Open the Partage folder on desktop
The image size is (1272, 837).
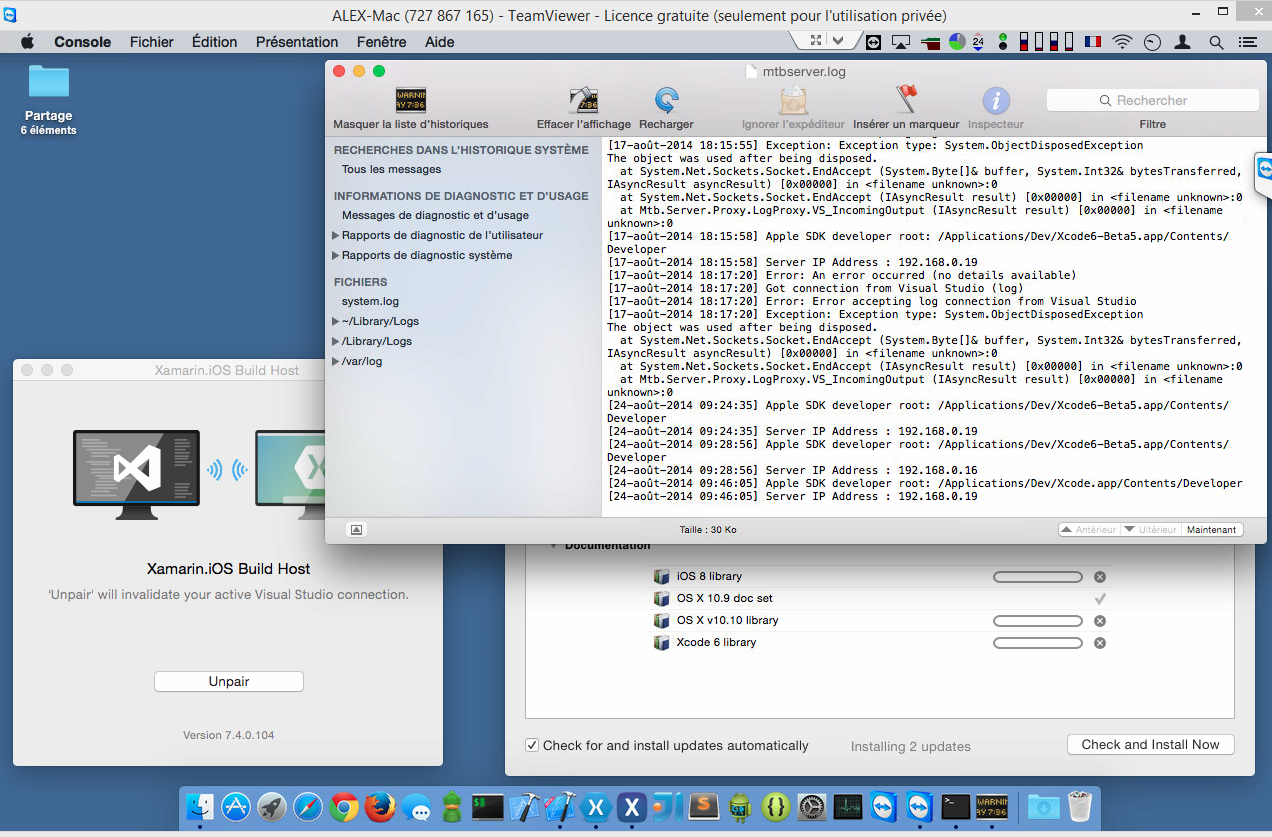point(49,81)
